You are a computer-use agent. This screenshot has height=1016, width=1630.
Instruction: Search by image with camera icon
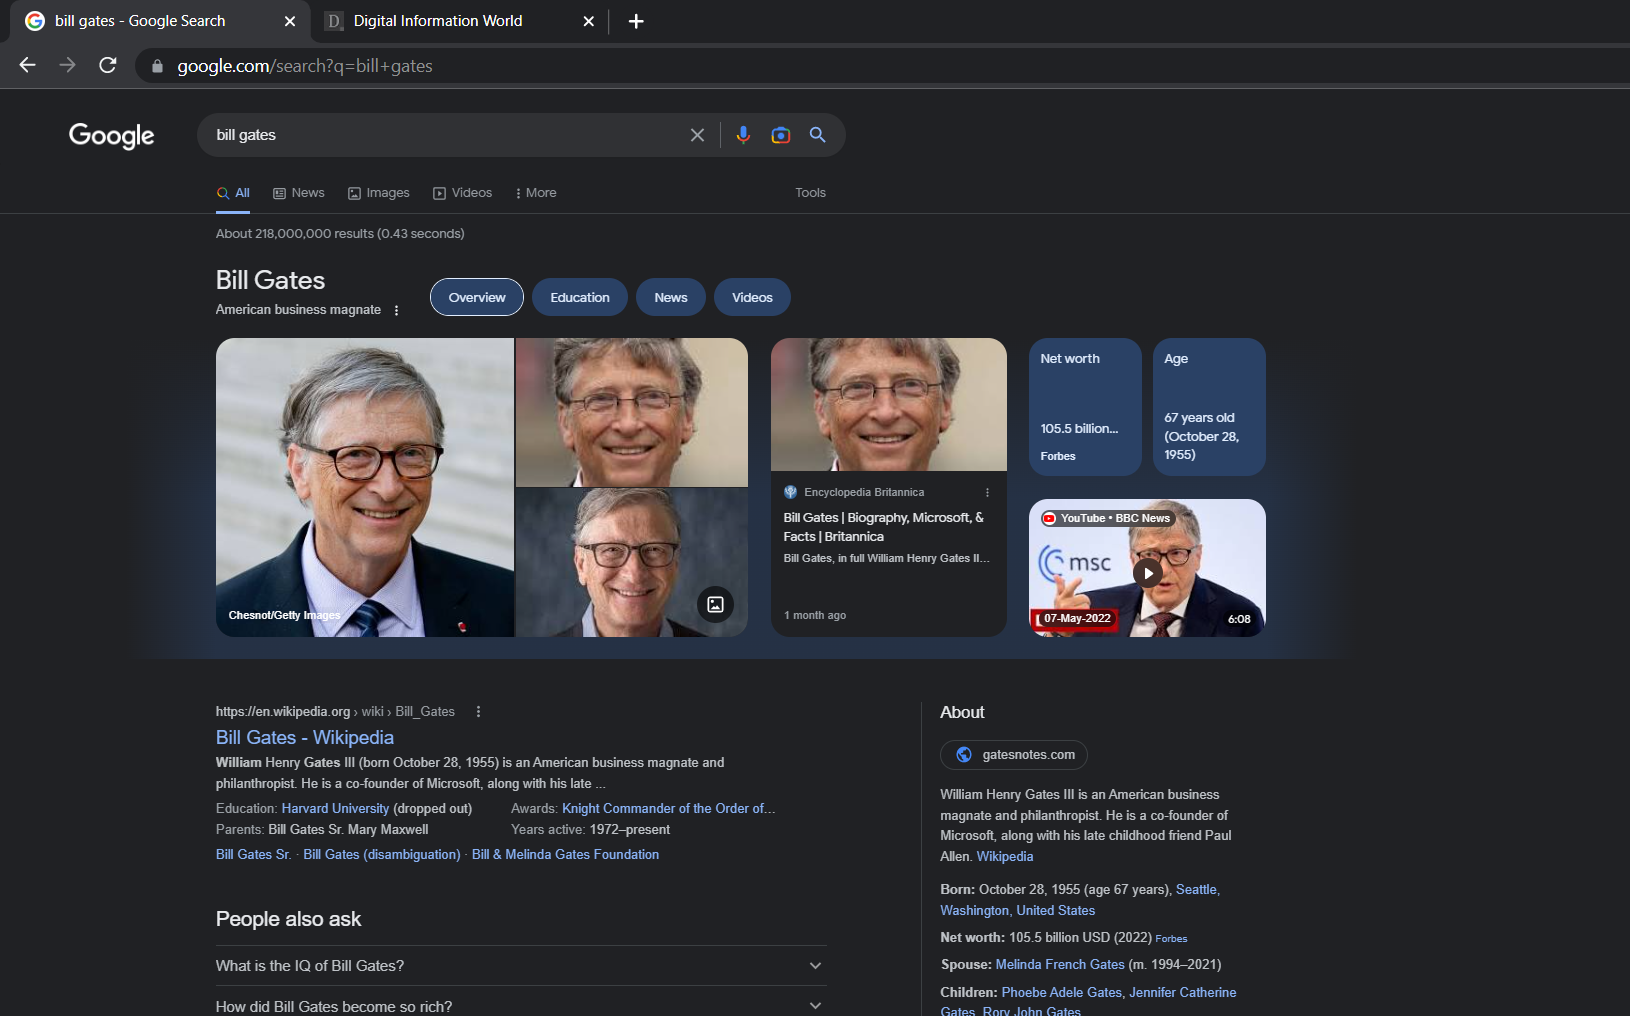[x=781, y=135]
